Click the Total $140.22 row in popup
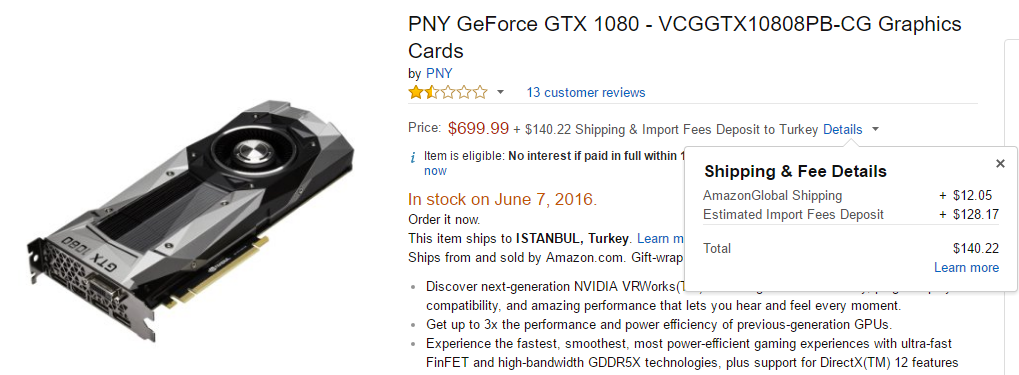The width and height of the screenshot is (1019, 375). [851, 248]
